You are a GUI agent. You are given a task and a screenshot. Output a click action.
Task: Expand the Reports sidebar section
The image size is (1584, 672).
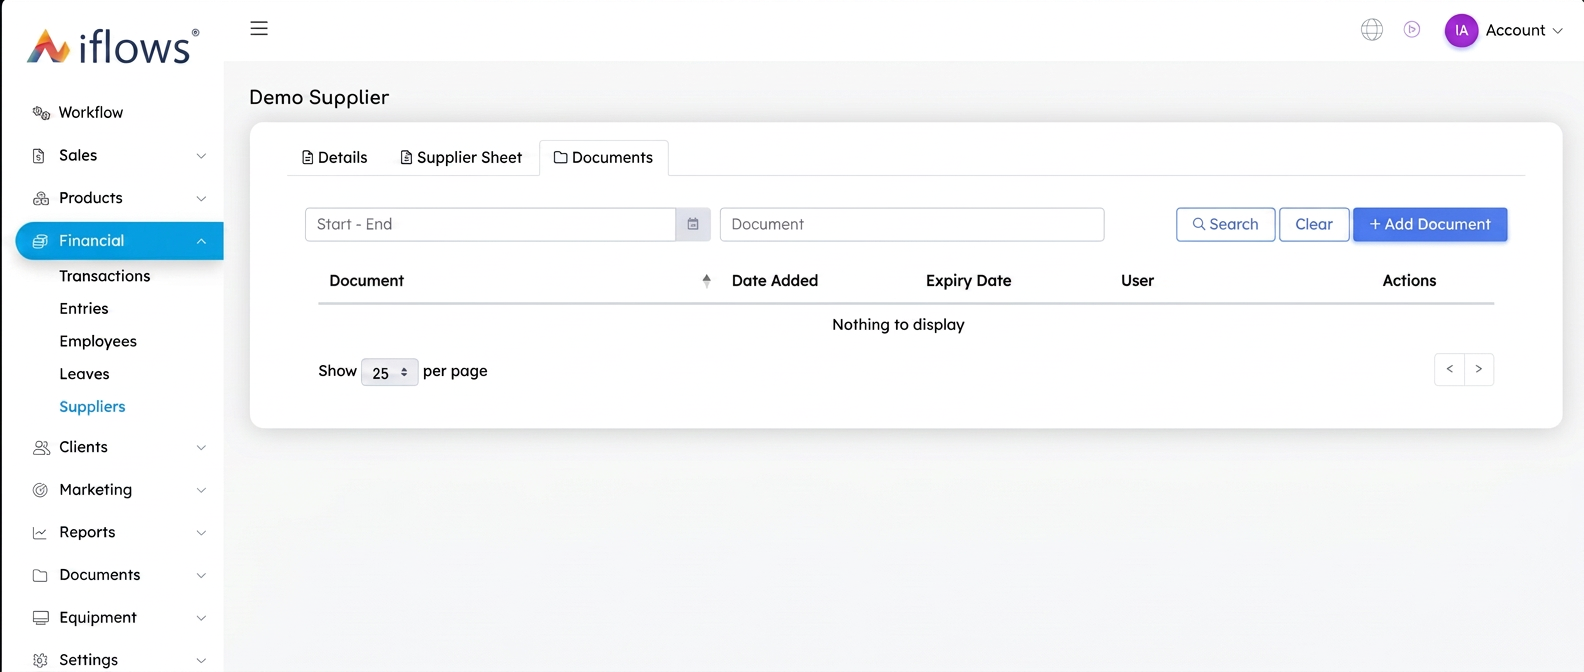point(119,532)
